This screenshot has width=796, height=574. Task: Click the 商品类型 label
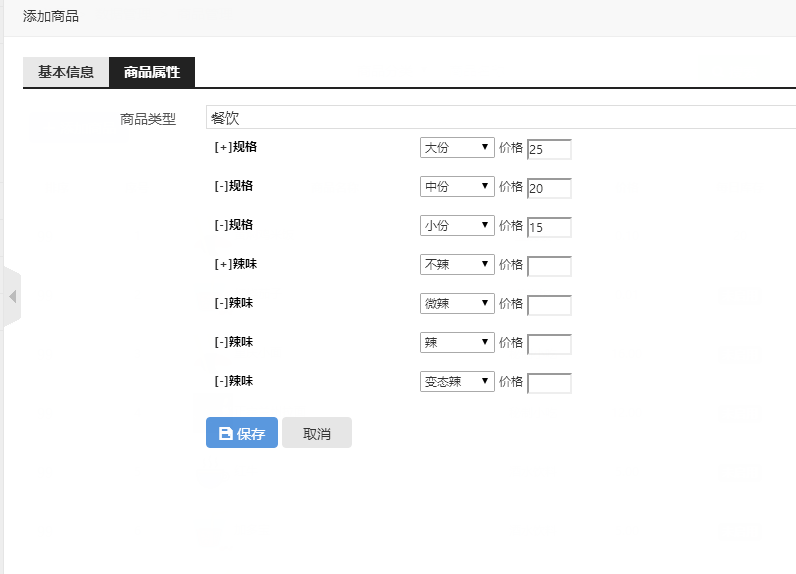pyautogui.click(x=148, y=119)
